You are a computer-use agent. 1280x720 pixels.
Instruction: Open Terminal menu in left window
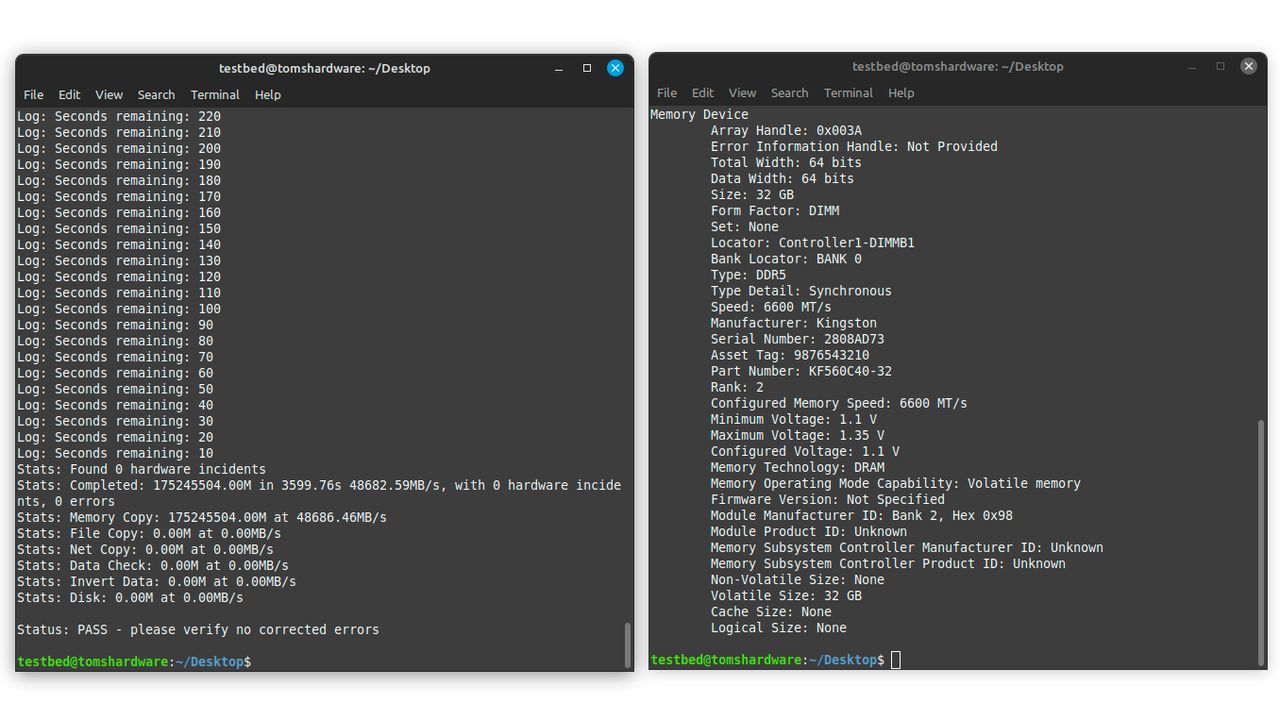point(215,95)
